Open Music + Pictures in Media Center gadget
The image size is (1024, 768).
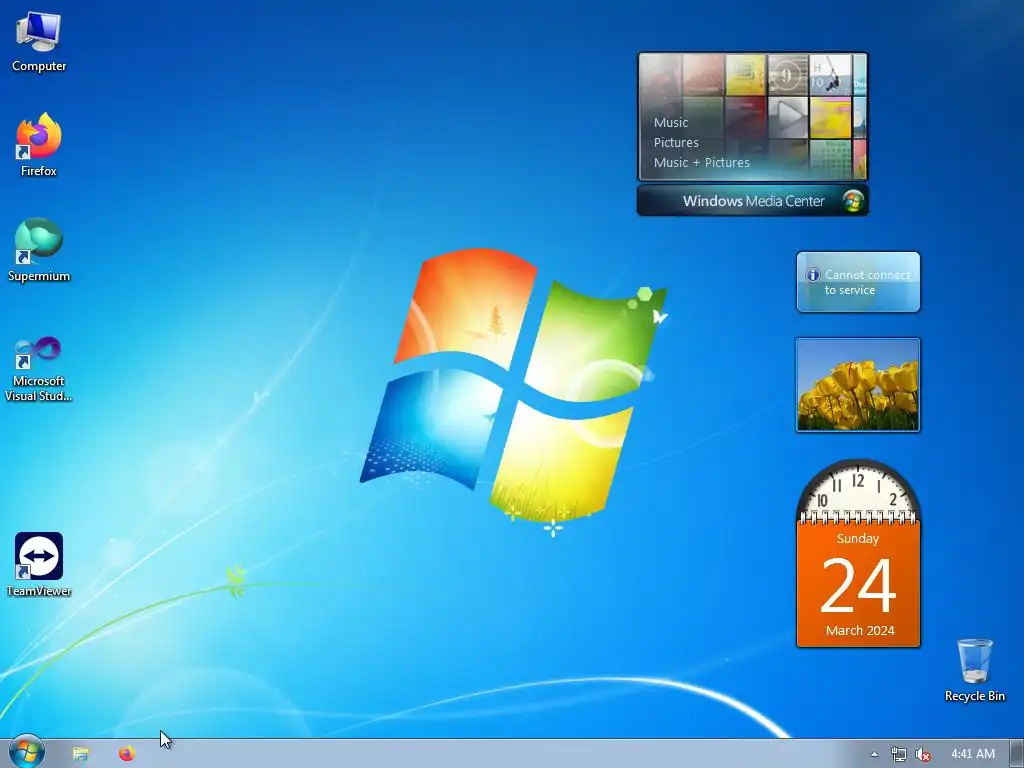click(x=701, y=163)
